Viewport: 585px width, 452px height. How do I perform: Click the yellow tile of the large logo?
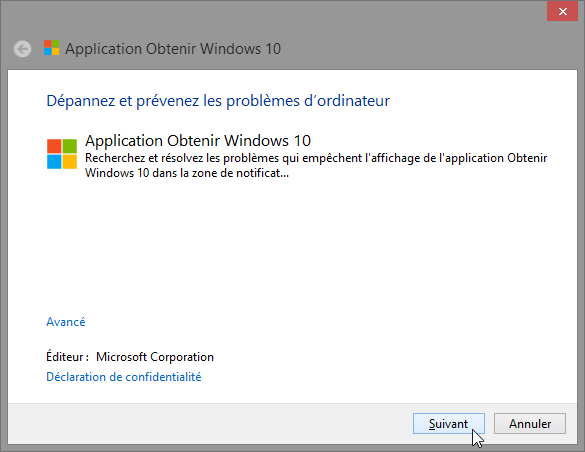click(70, 162)
